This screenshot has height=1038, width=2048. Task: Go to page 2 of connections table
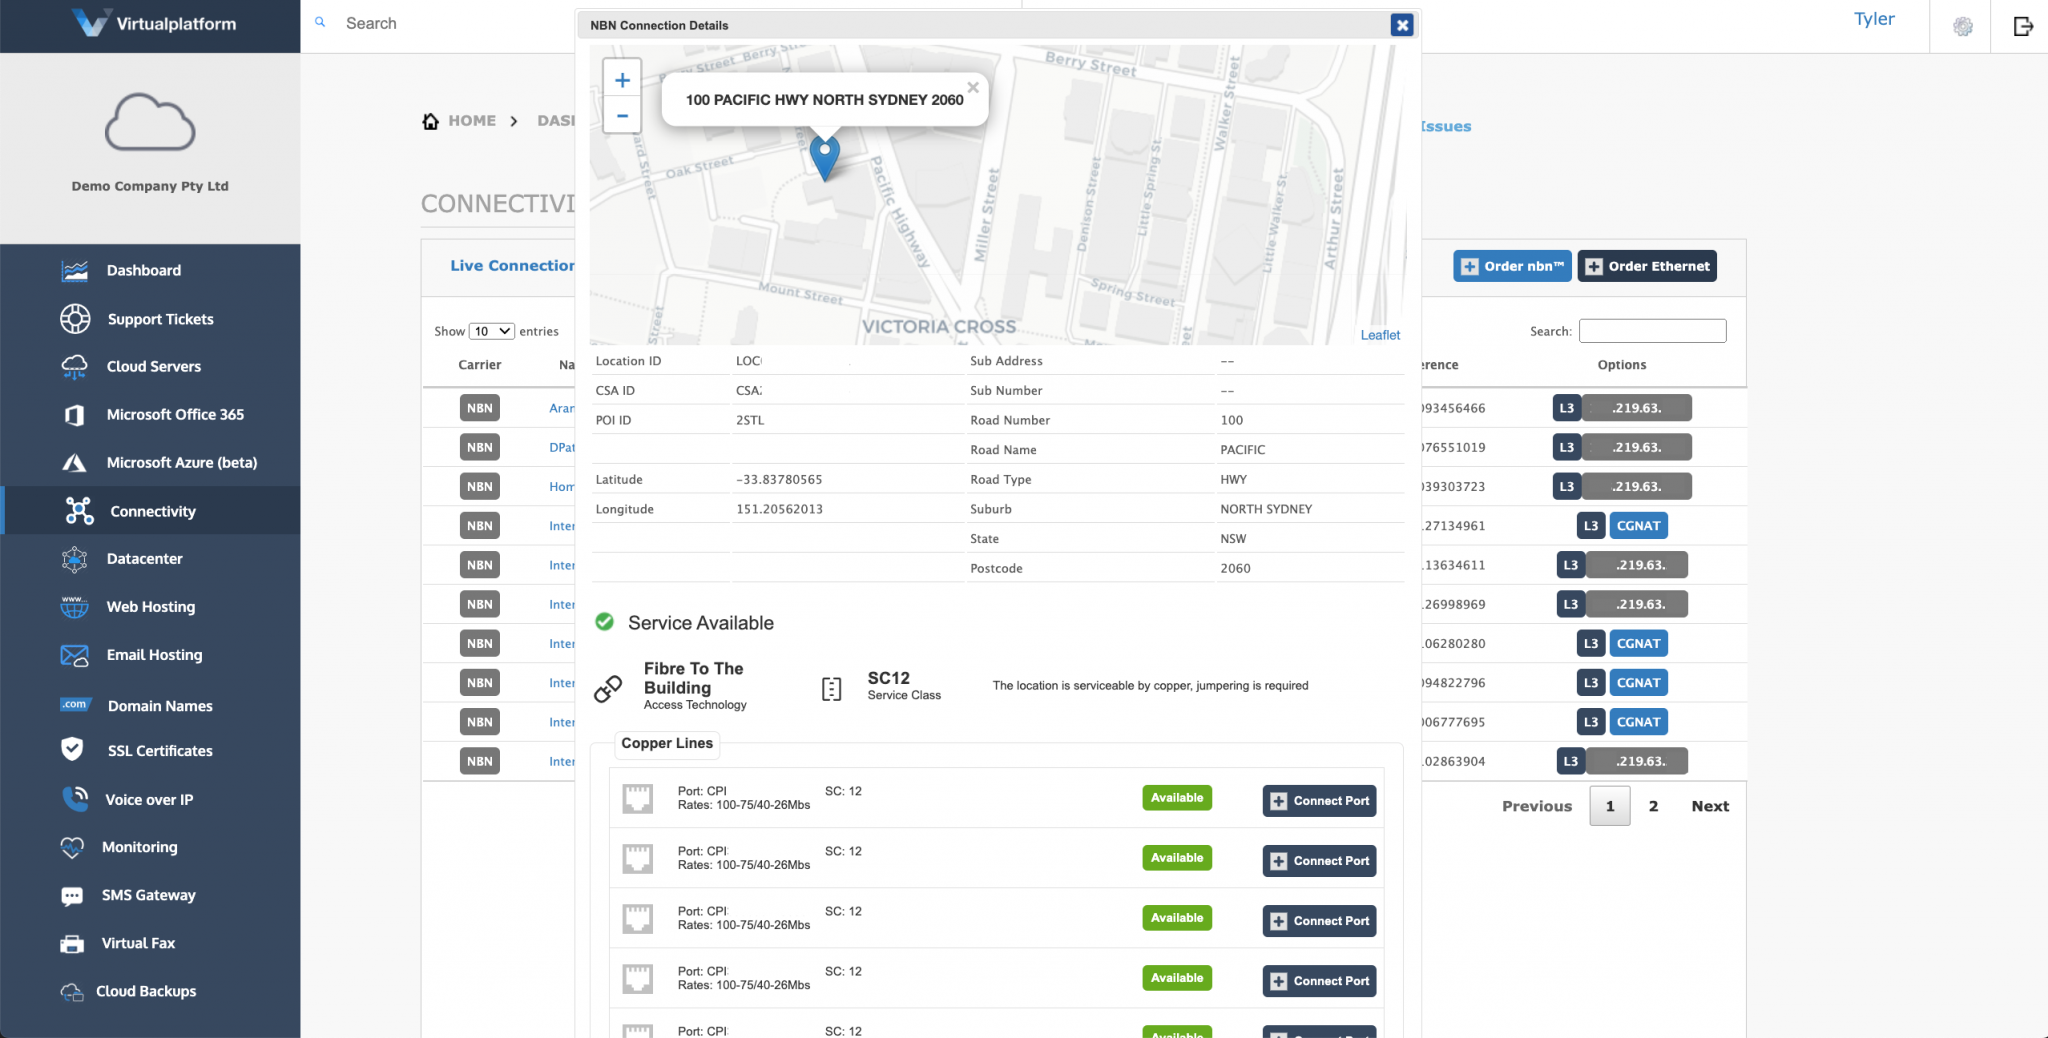1653,806
